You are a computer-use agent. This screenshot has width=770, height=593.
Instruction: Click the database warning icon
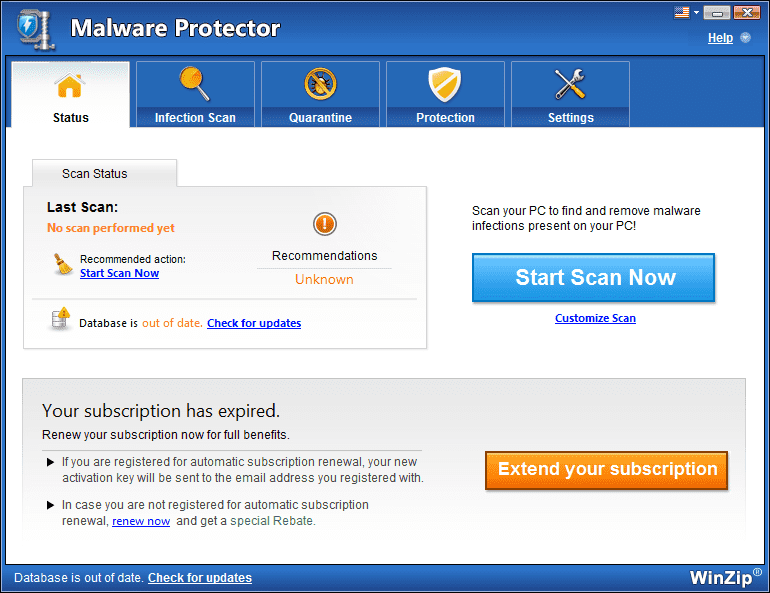coord(60,319)
